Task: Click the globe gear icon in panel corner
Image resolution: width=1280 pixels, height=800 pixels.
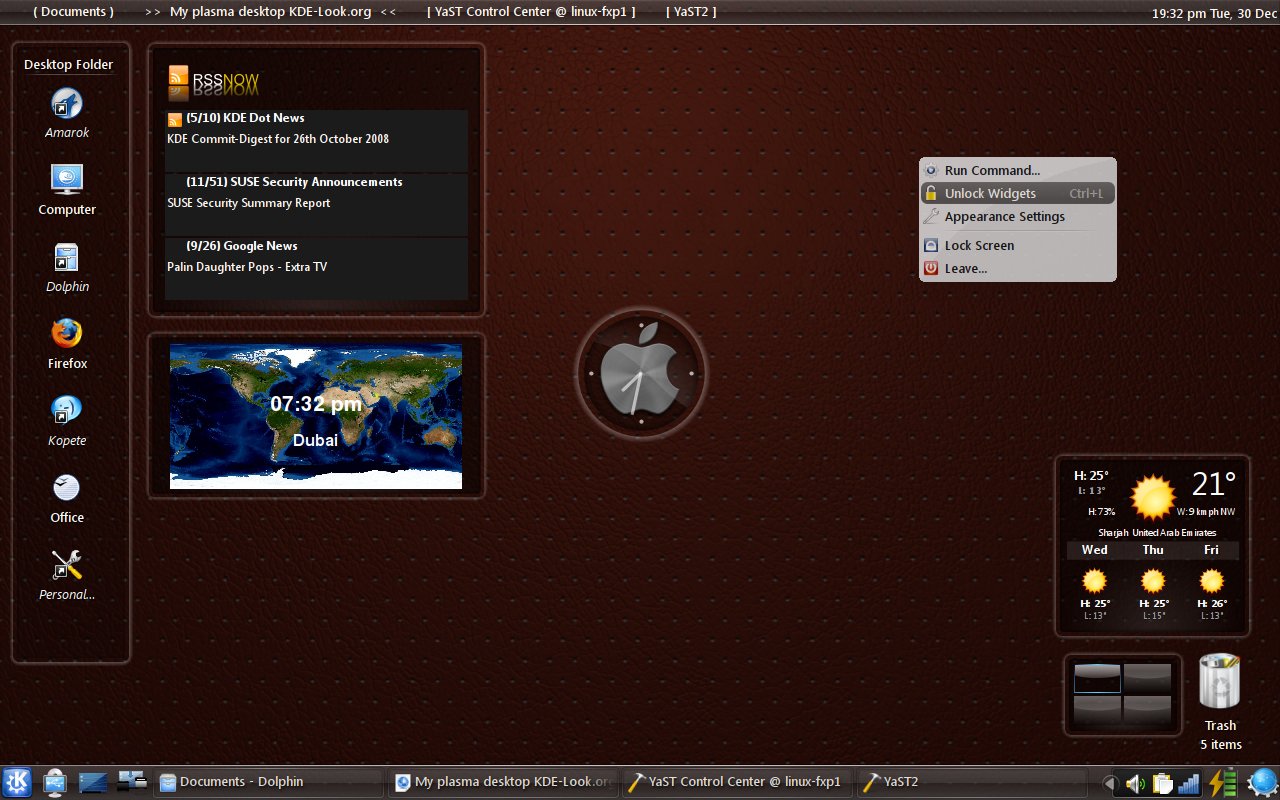Action: tap(1262, 782)
